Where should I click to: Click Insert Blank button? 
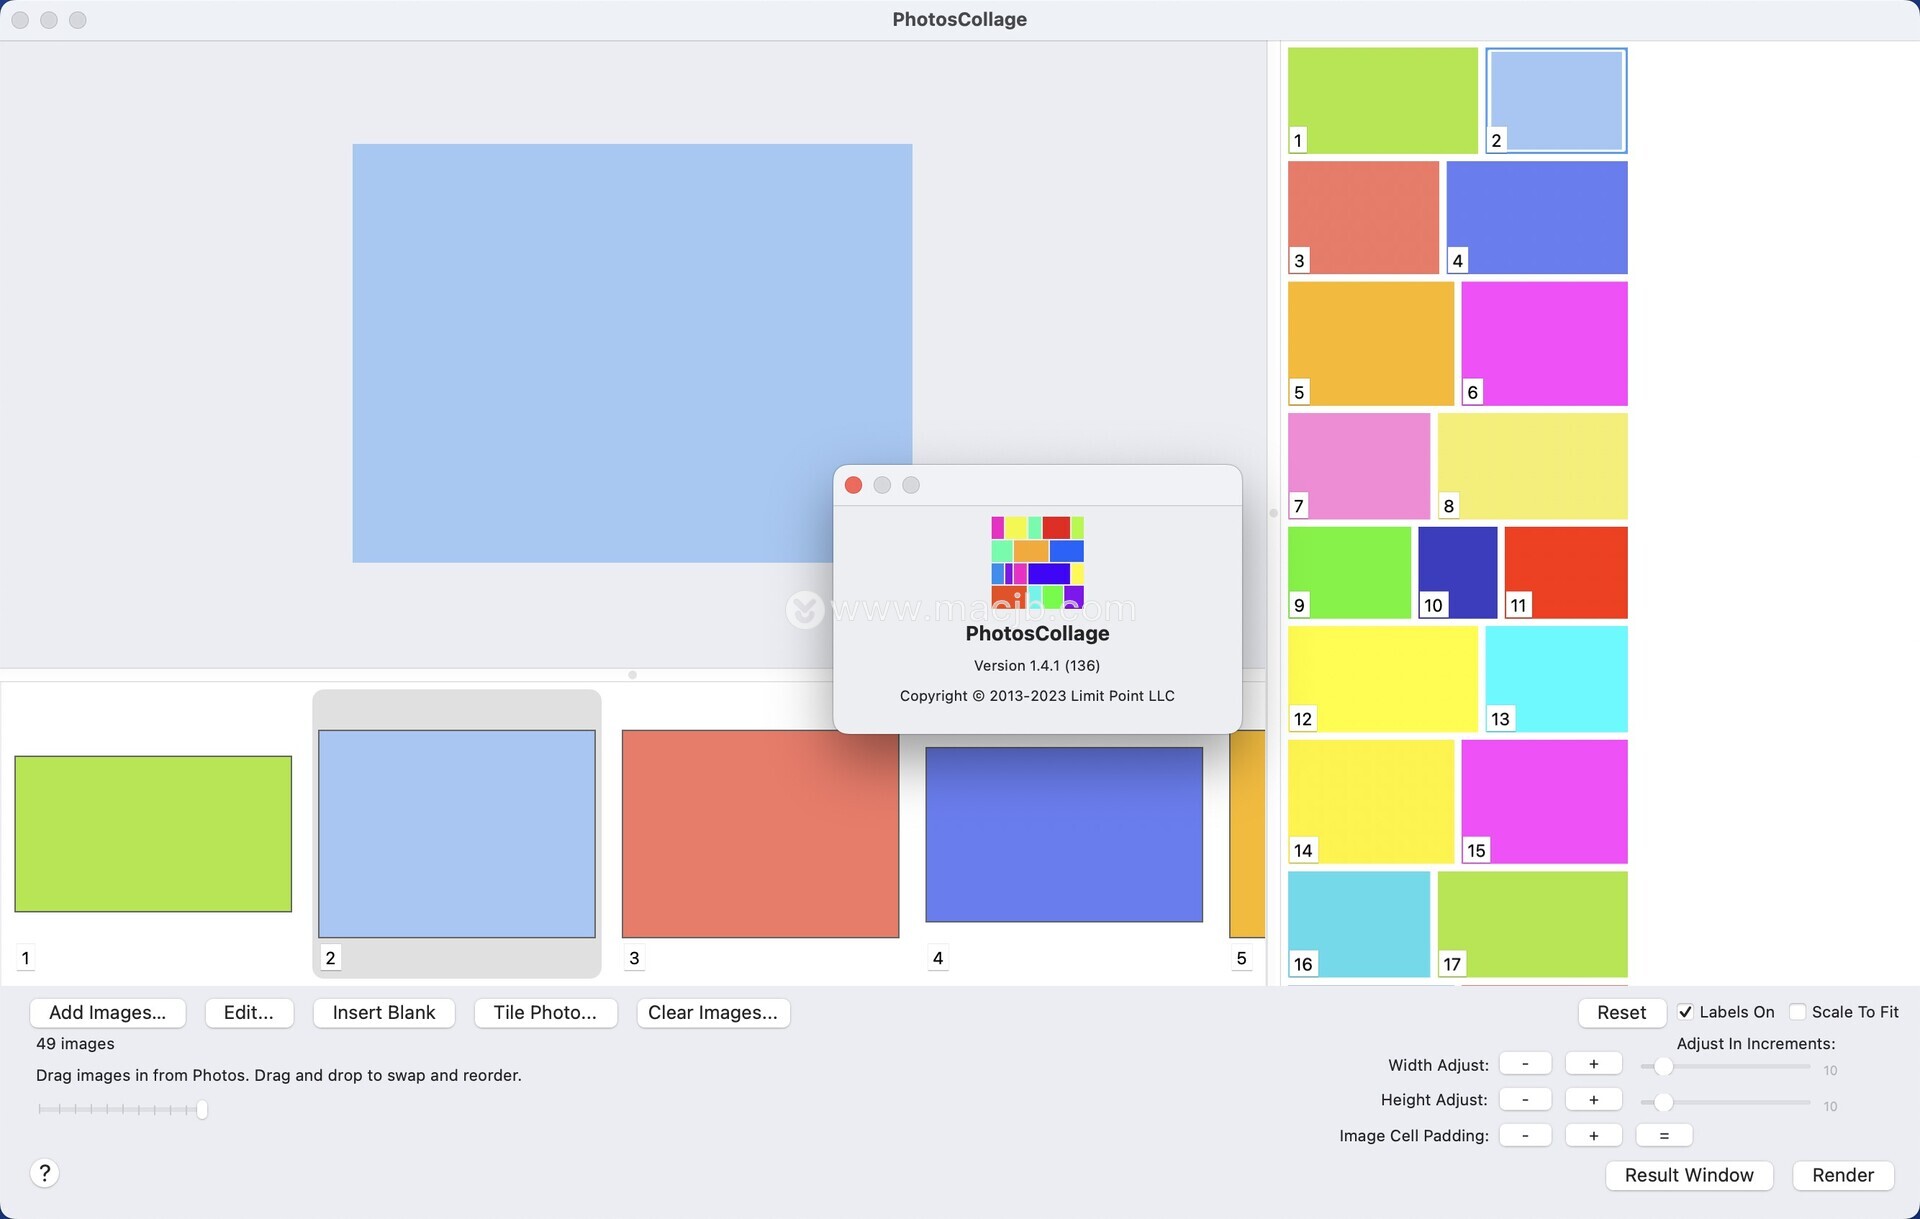point(384,1012)
